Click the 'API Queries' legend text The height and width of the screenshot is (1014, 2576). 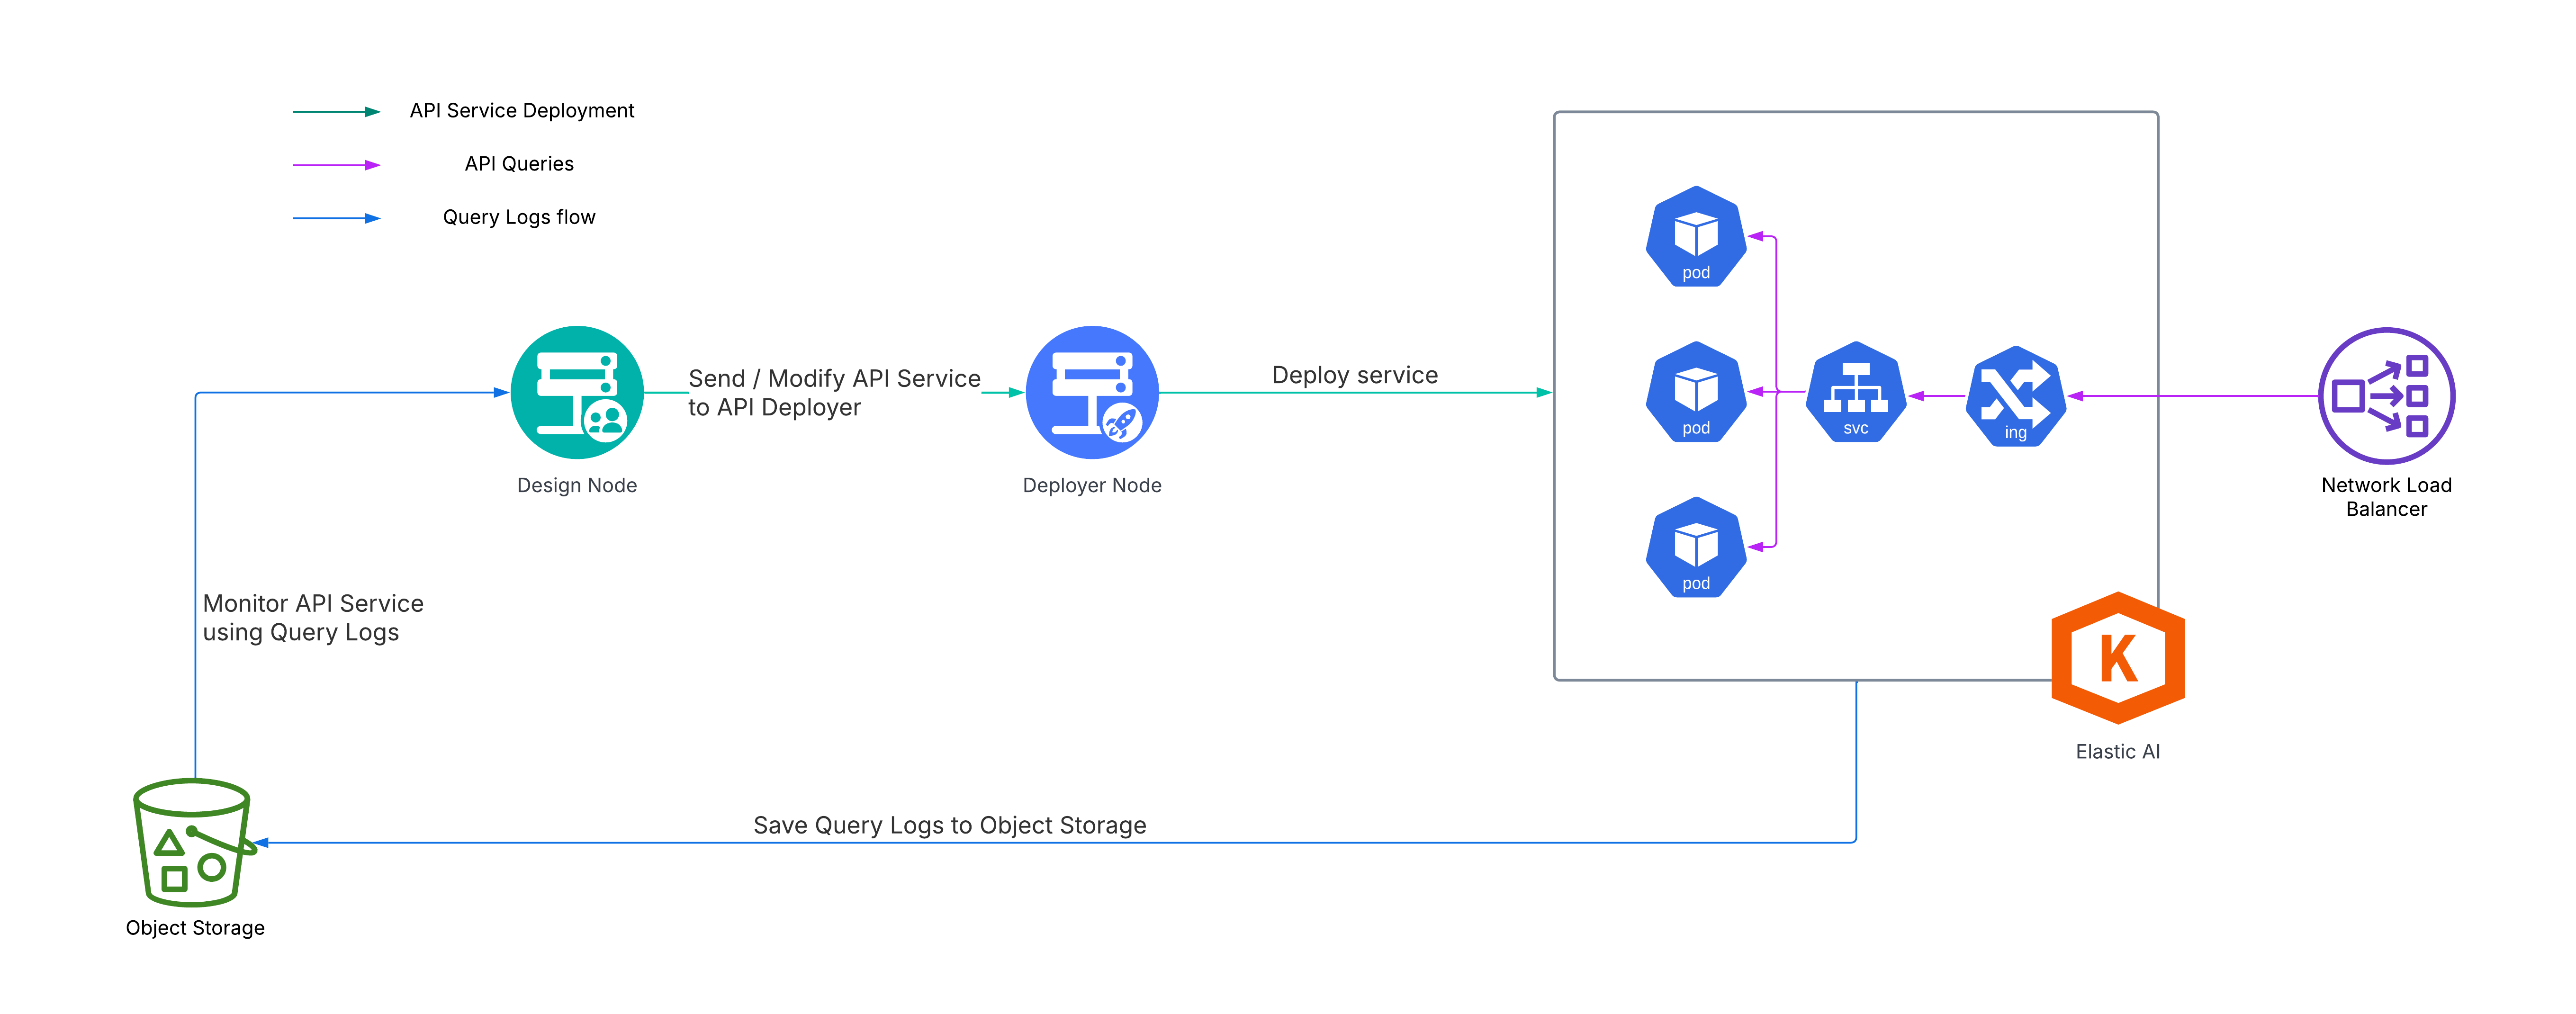tap(519, 163)
